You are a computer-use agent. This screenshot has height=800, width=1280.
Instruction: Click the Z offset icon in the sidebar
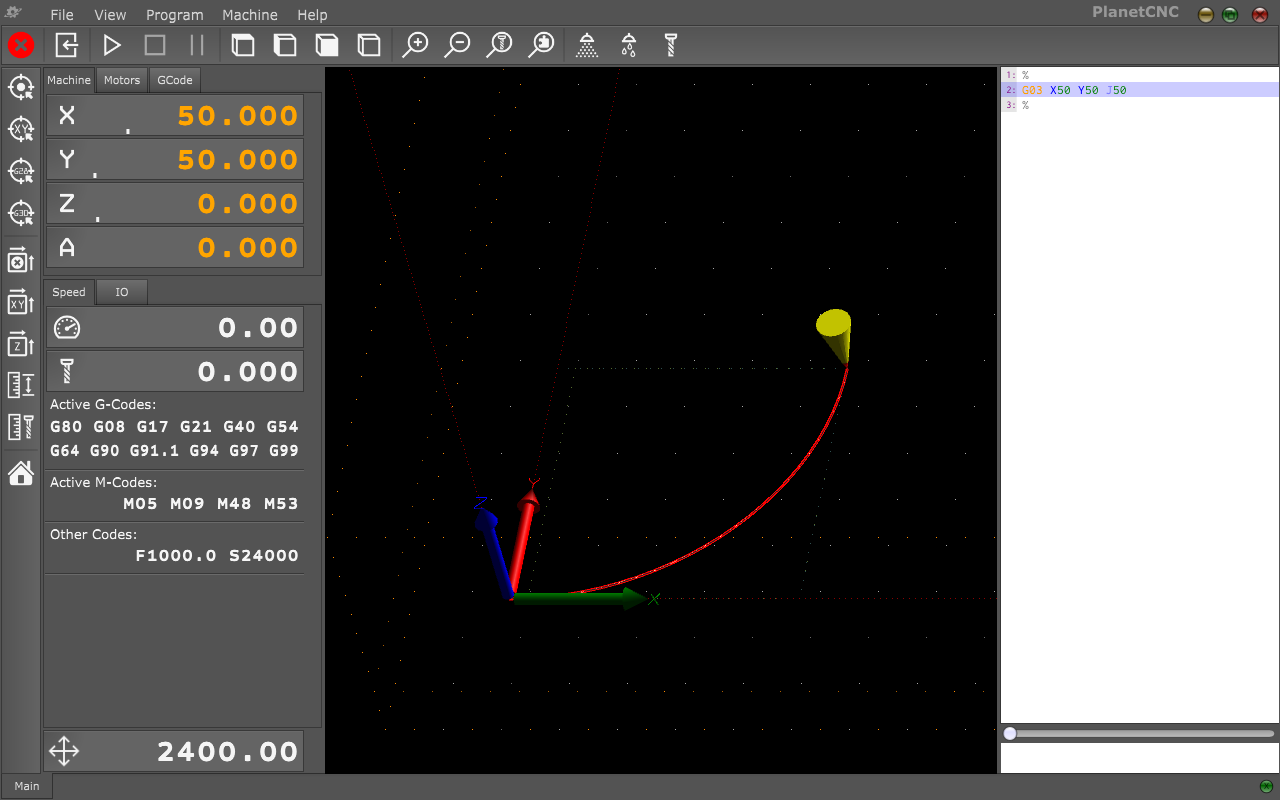coord(21,344)
